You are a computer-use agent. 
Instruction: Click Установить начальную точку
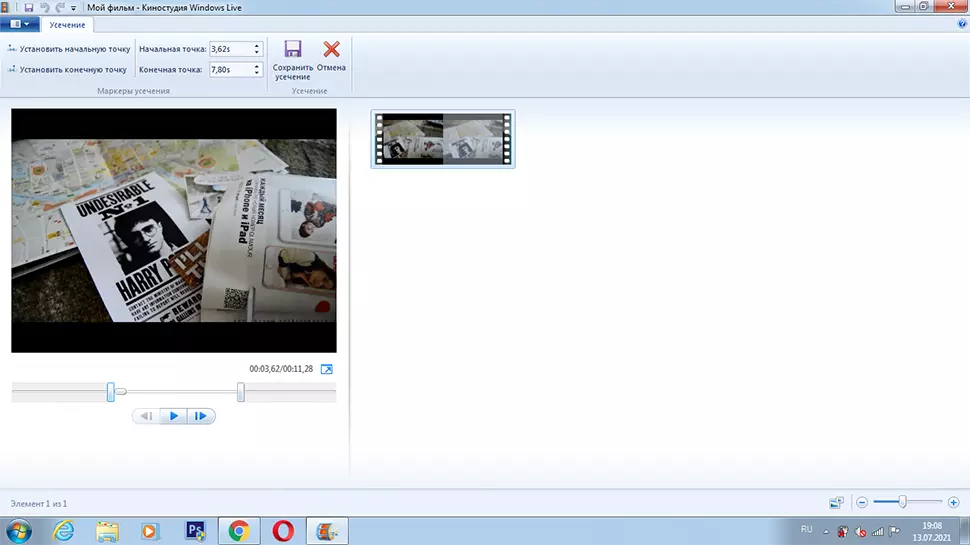point(68,48)
